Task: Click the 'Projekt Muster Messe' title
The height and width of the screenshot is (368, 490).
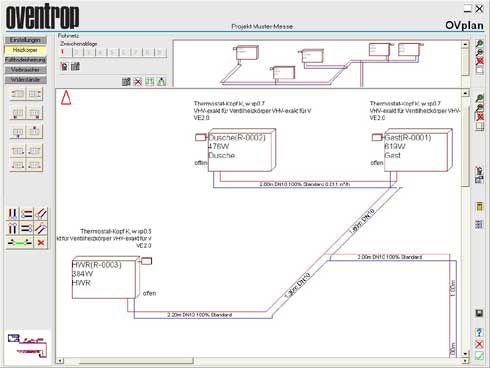Action: [x=262, y=26]
